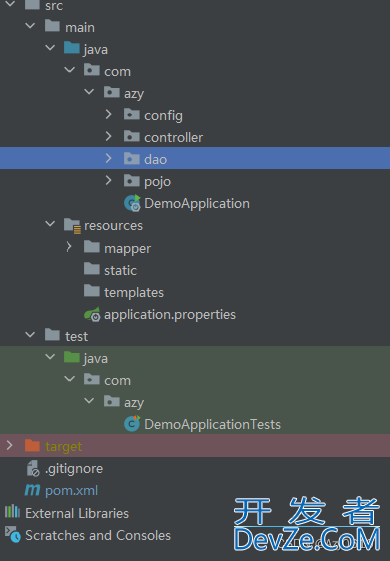Open the pom.xml file
The width and height of the screenshot is (390, 561).
(x=71, y=491)
